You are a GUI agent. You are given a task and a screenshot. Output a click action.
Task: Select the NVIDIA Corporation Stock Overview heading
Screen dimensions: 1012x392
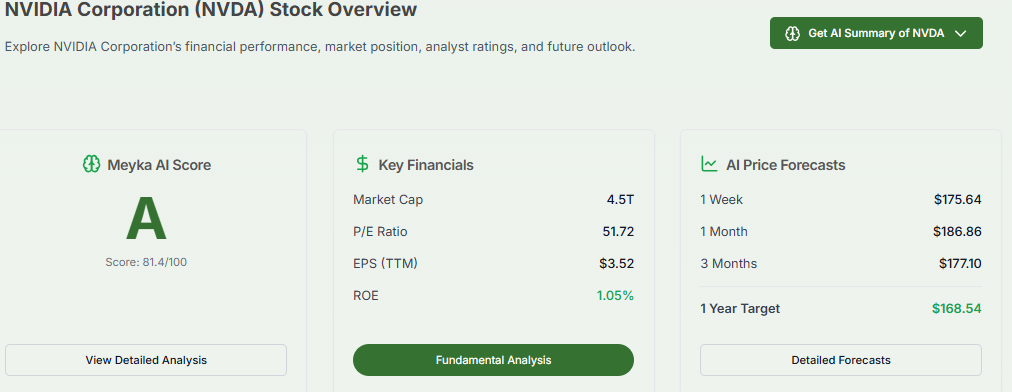click(x=211, y=10)
